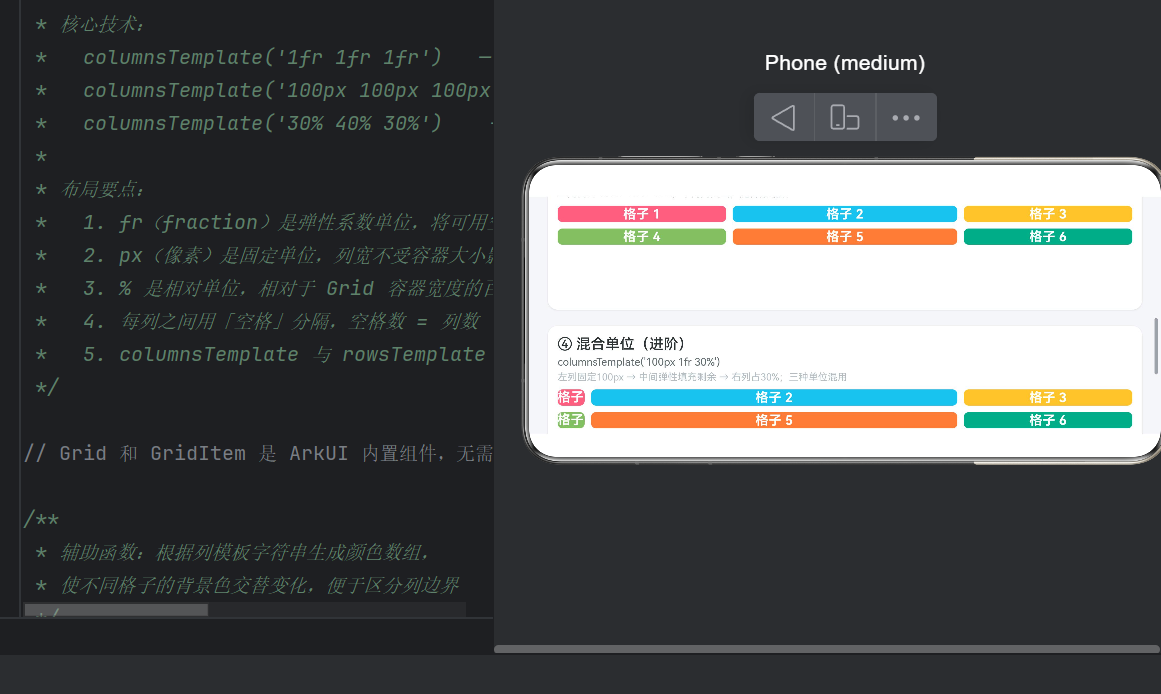Click the 核心技术 comment line in code

(89, 24)
